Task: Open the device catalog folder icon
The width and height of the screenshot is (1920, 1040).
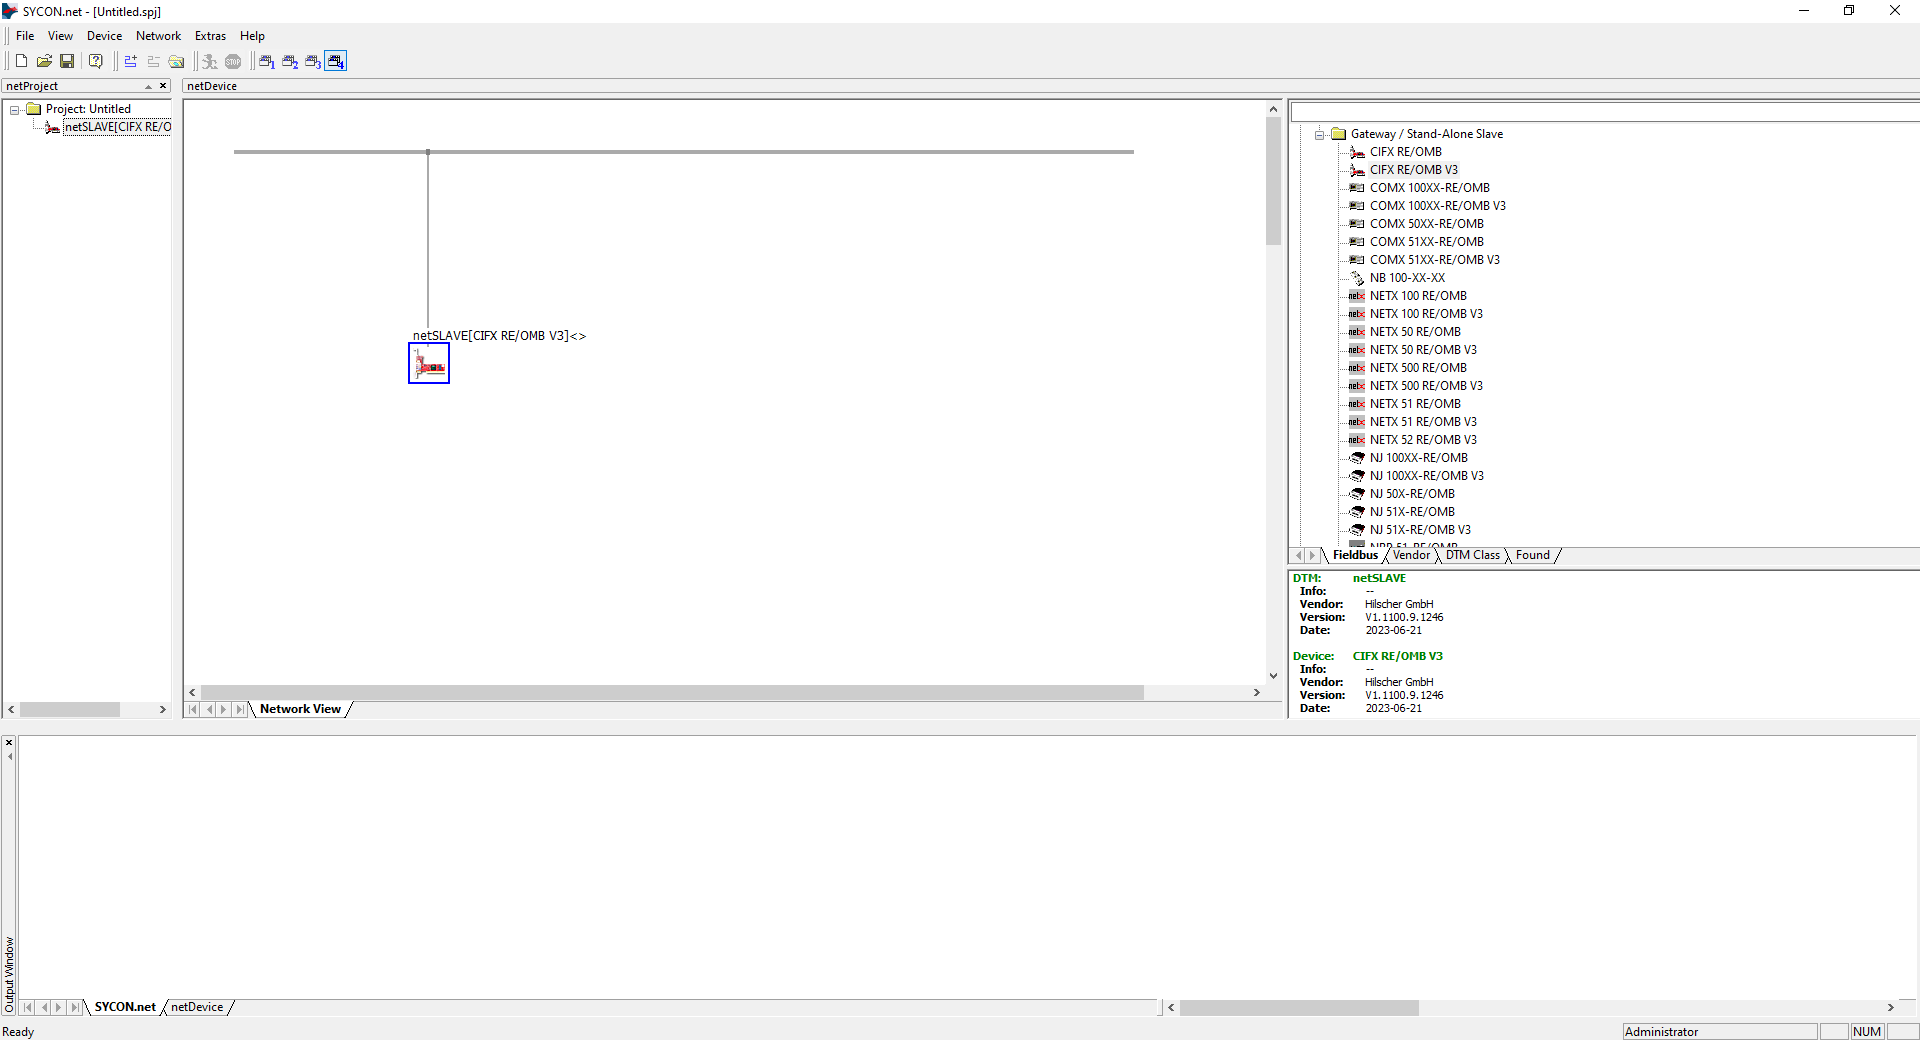Action: pyautogui.click(x=176, y=61)
